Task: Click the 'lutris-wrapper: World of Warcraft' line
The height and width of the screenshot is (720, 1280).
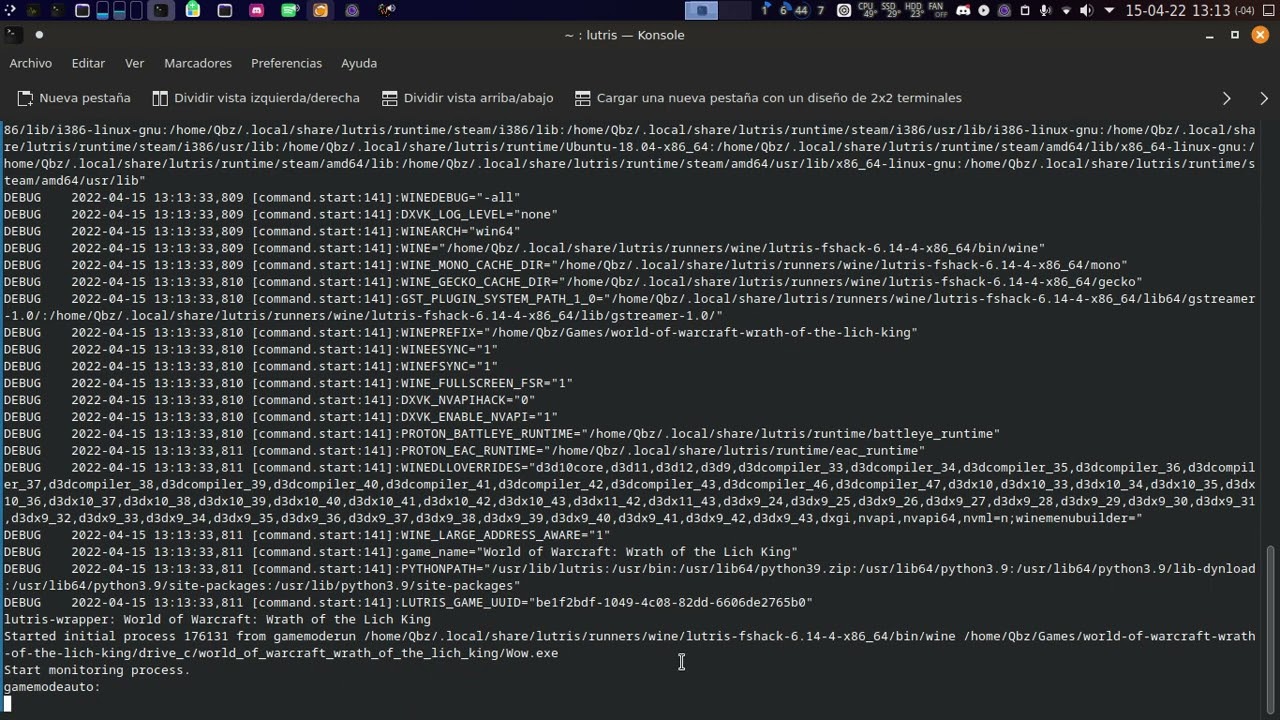Action: pos(217,620)
